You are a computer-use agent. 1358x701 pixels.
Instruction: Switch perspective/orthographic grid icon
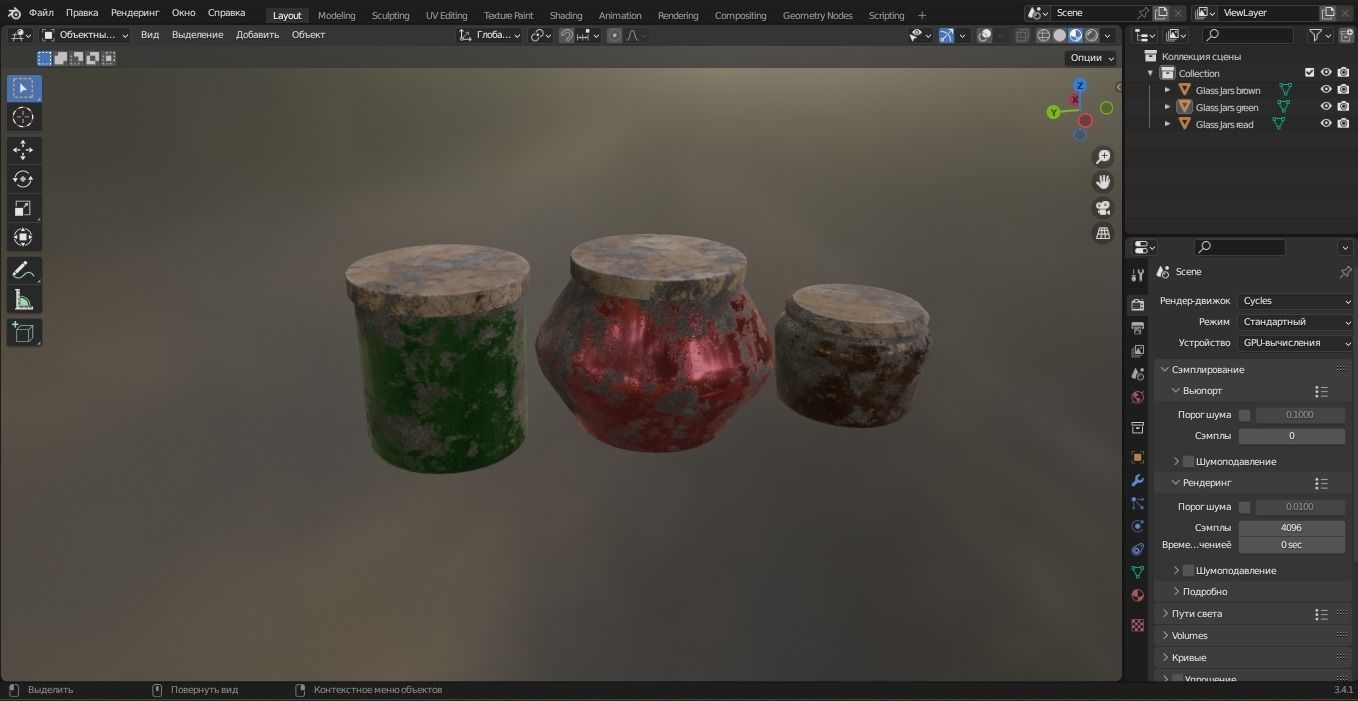[x=1103, y=233]
